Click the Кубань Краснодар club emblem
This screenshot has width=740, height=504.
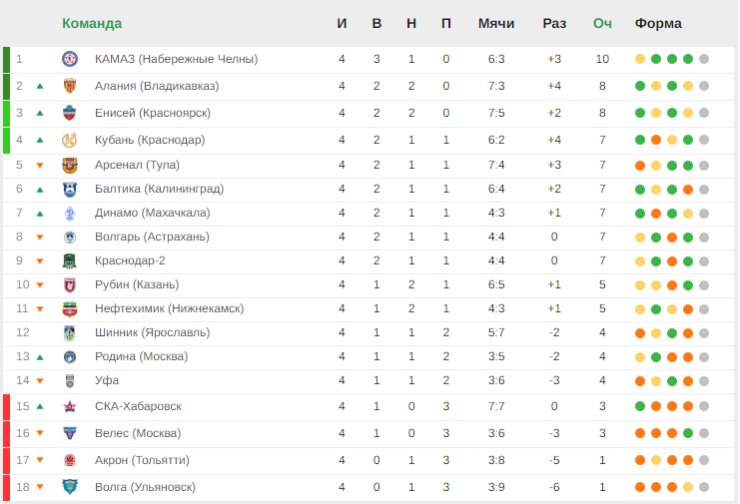[70, 140]
